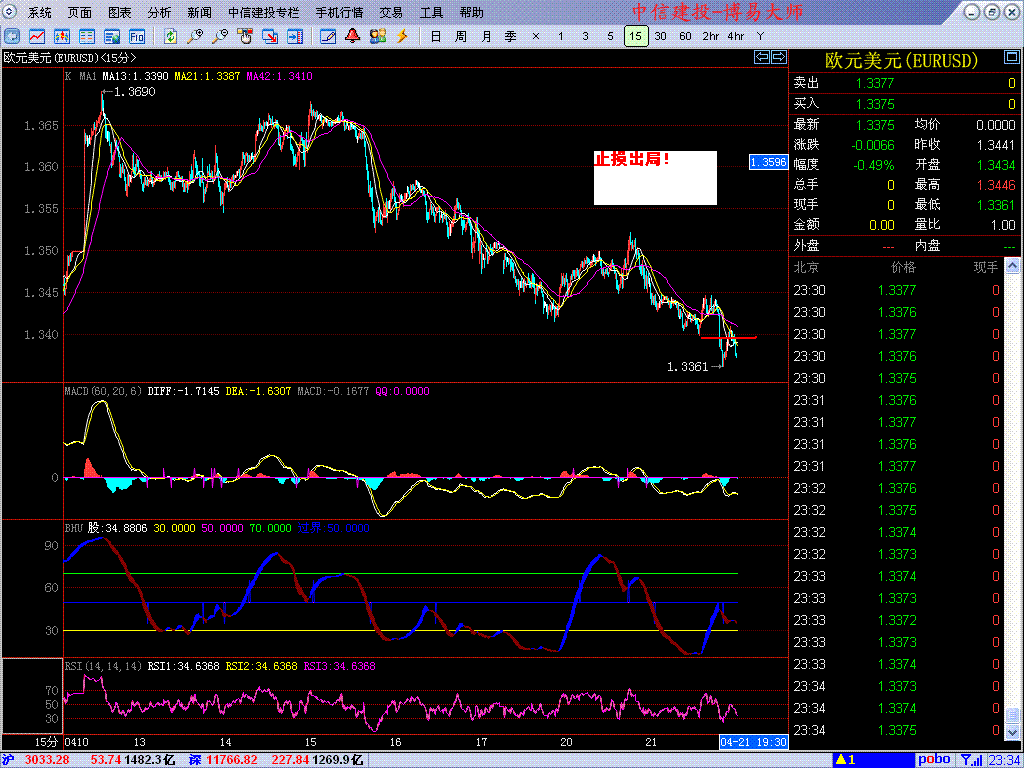Screen dimensions: 1024x768
Task: Open the 分析 menu
Action: [x=159, y=12]
